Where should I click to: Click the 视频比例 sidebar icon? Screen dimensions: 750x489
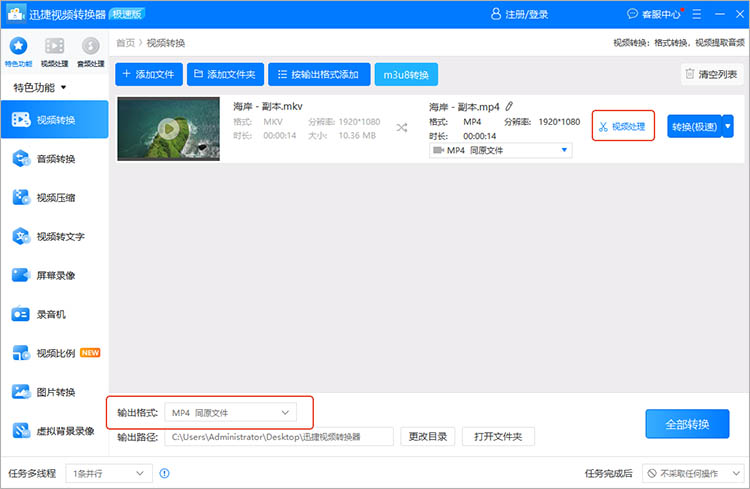click(21, 353)
